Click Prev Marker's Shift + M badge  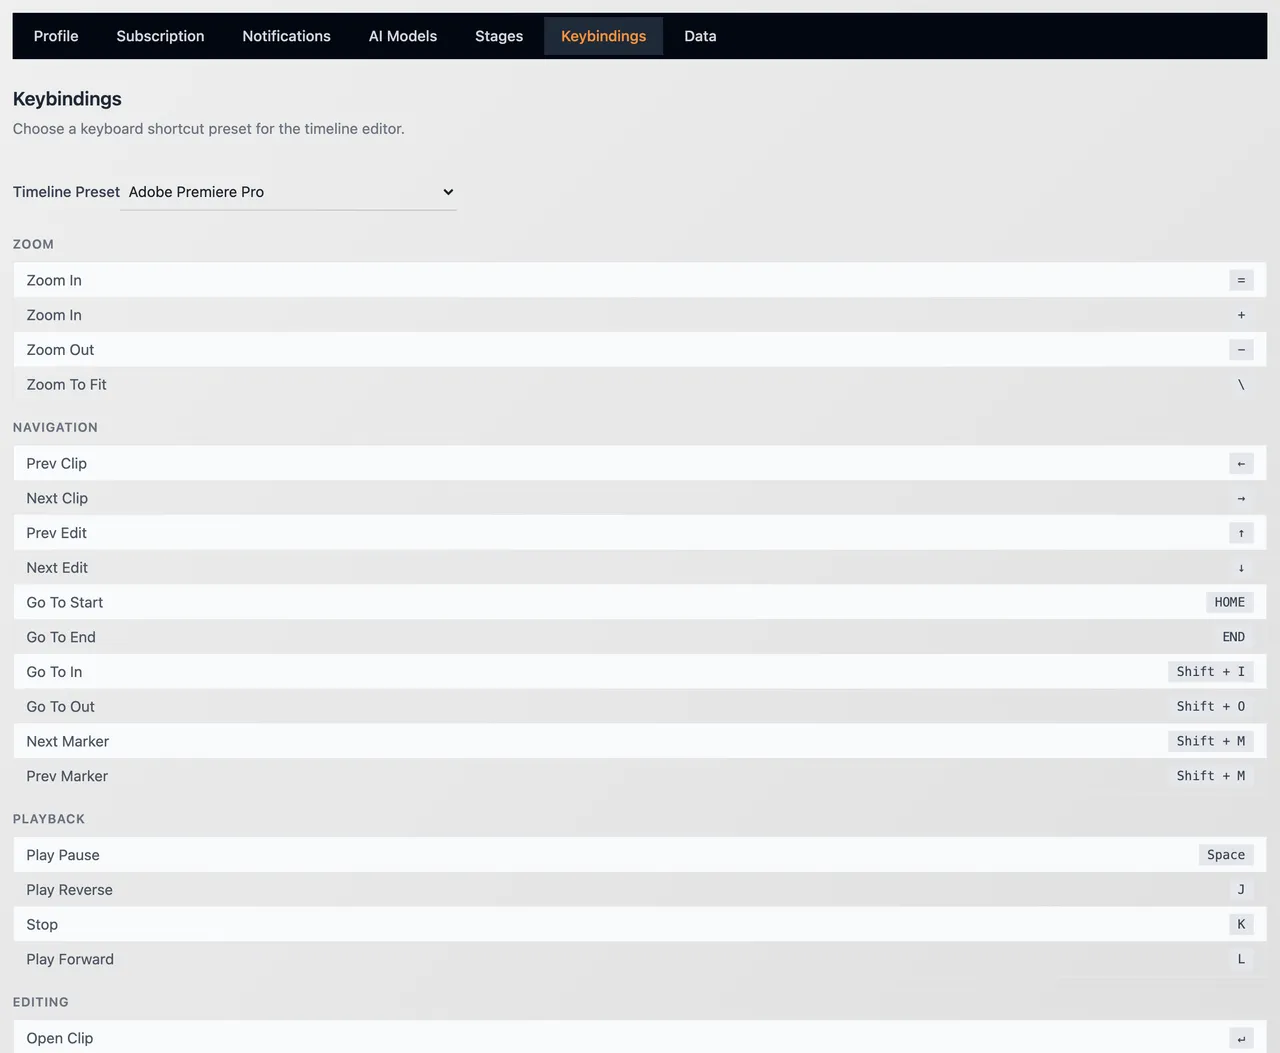click(x=1210, y=776)
